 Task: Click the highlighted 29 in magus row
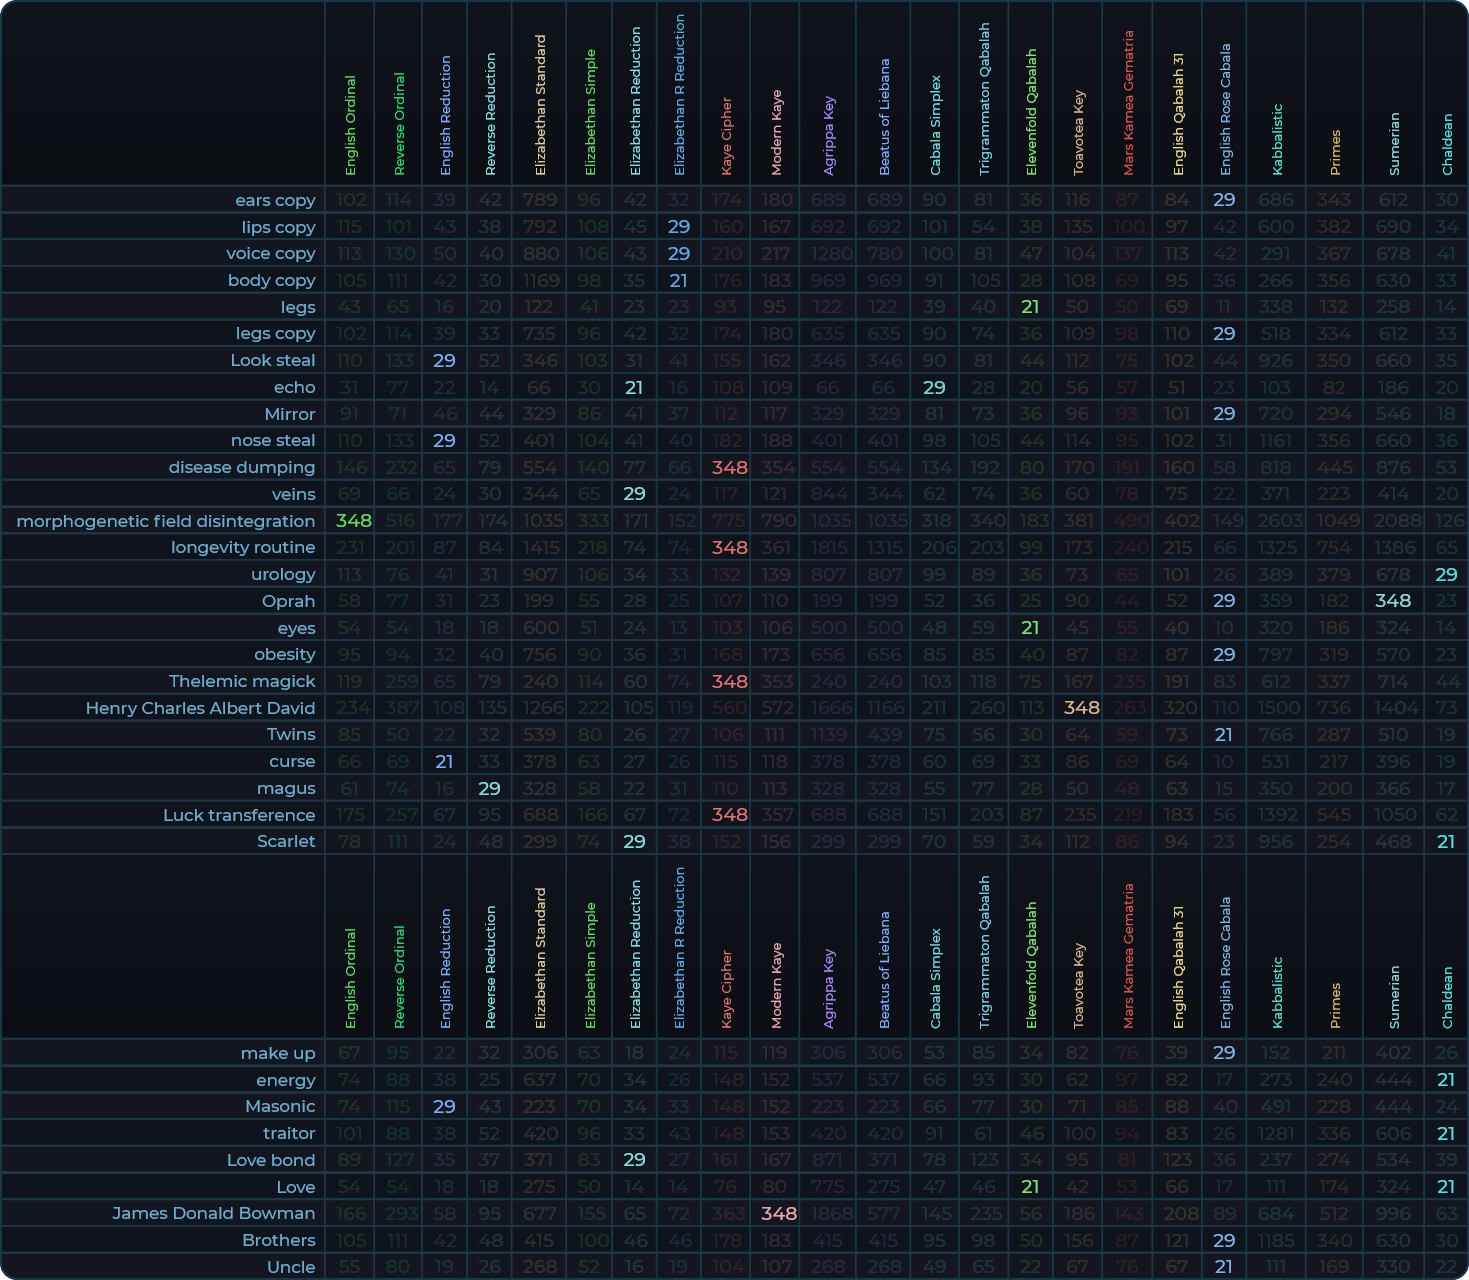pos(489,788)
